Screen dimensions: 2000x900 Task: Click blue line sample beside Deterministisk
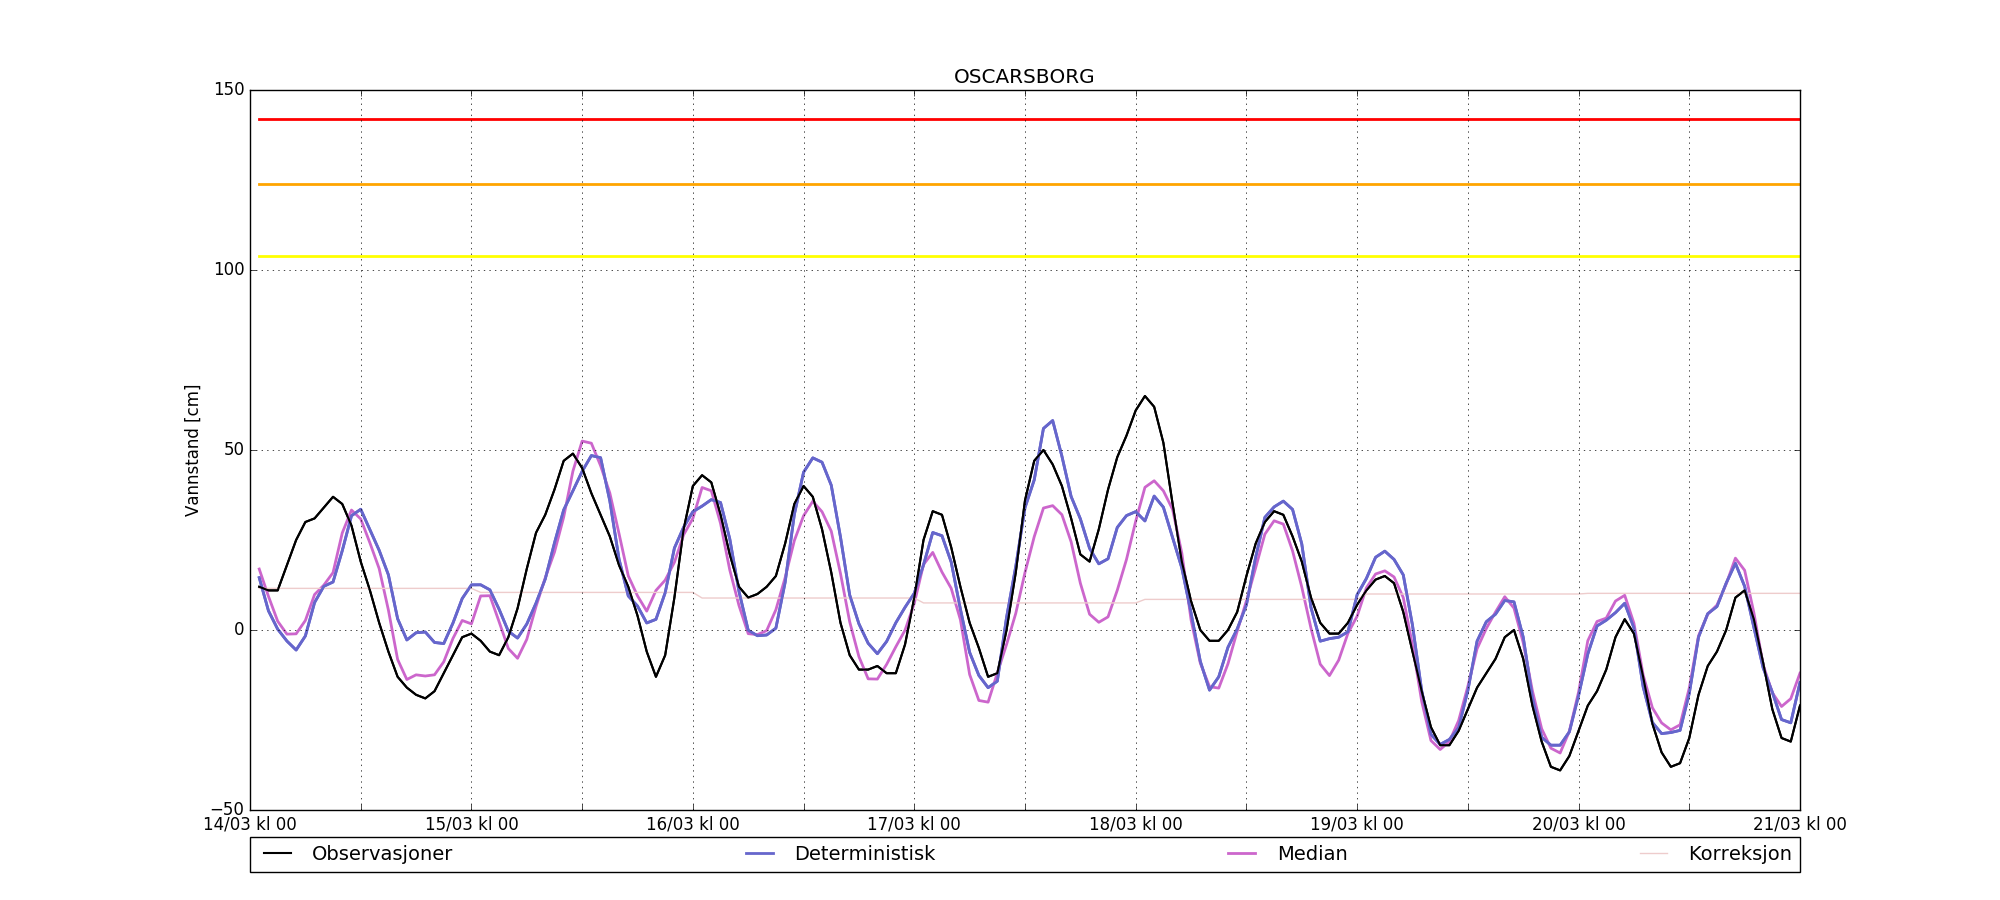click(x=760, y=854)
